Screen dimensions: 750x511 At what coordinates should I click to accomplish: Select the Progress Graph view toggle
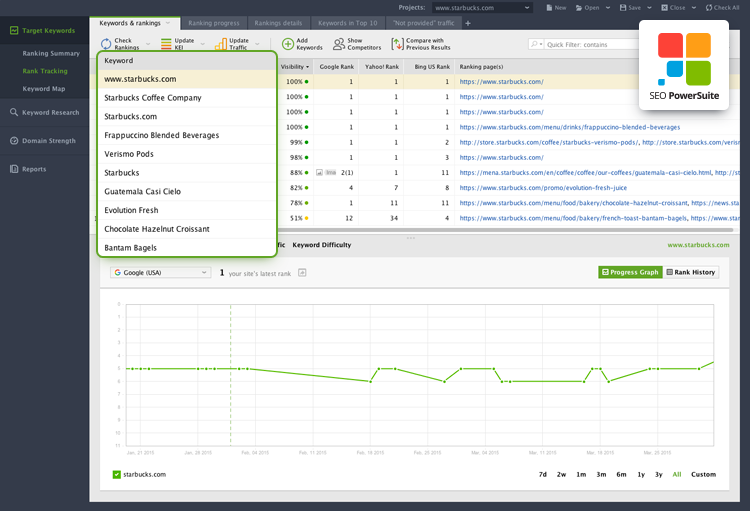[x=630, y=272]
